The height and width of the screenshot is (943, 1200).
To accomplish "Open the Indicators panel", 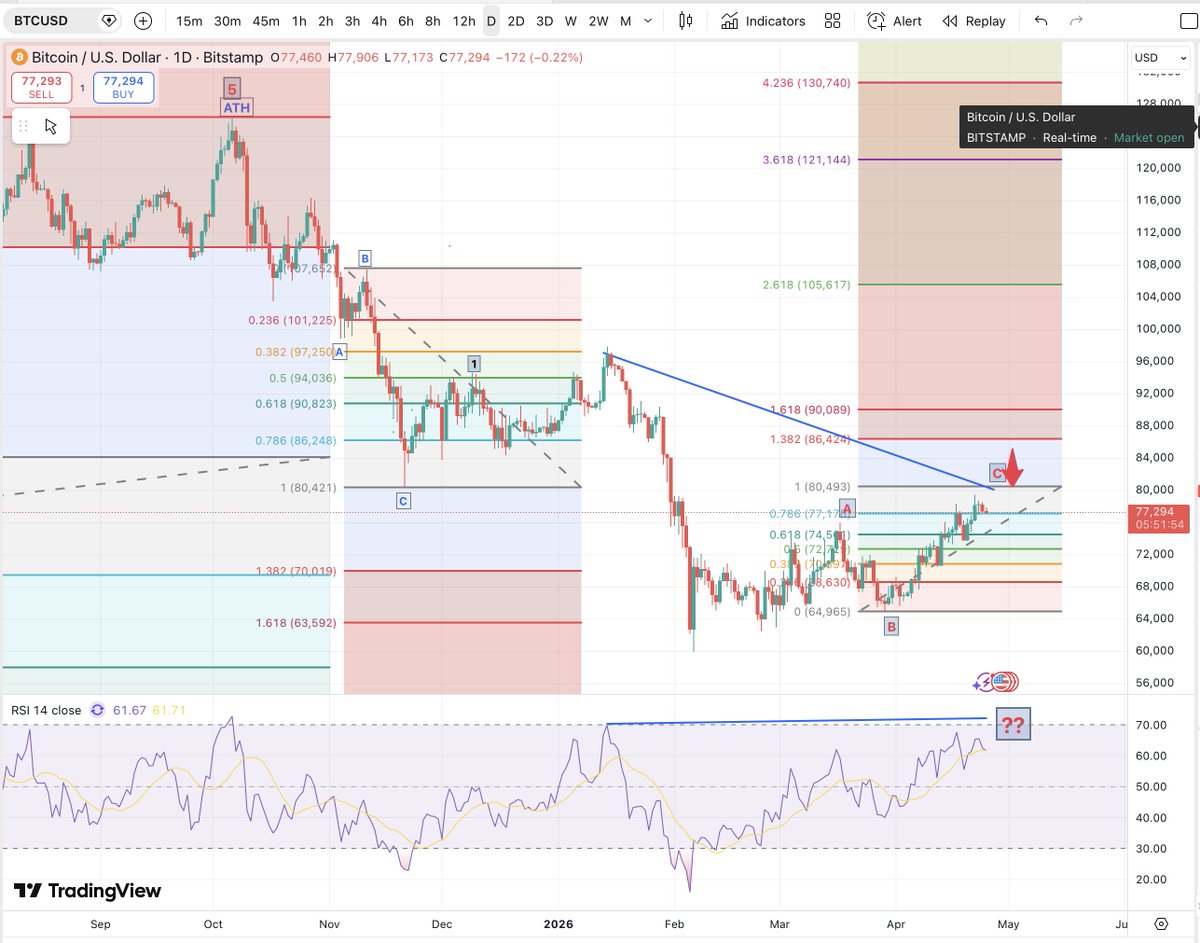I will tap(764, 20).
